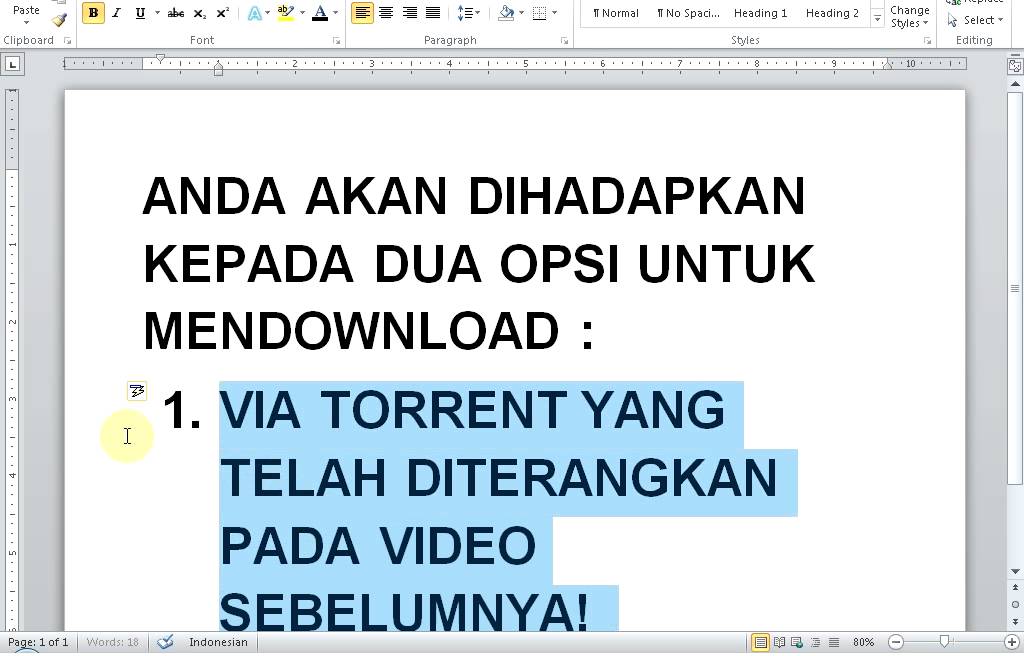
Task: Switch to Full Screen Reading view
Action: coord(779,642)
